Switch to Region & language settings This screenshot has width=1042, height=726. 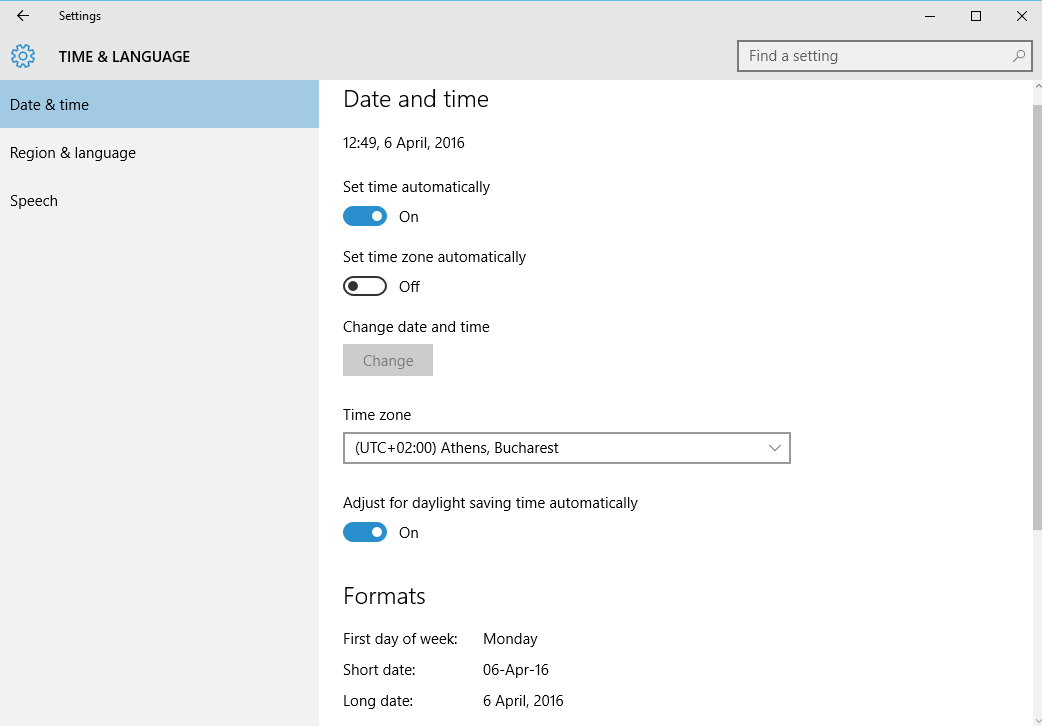[73, 152]
